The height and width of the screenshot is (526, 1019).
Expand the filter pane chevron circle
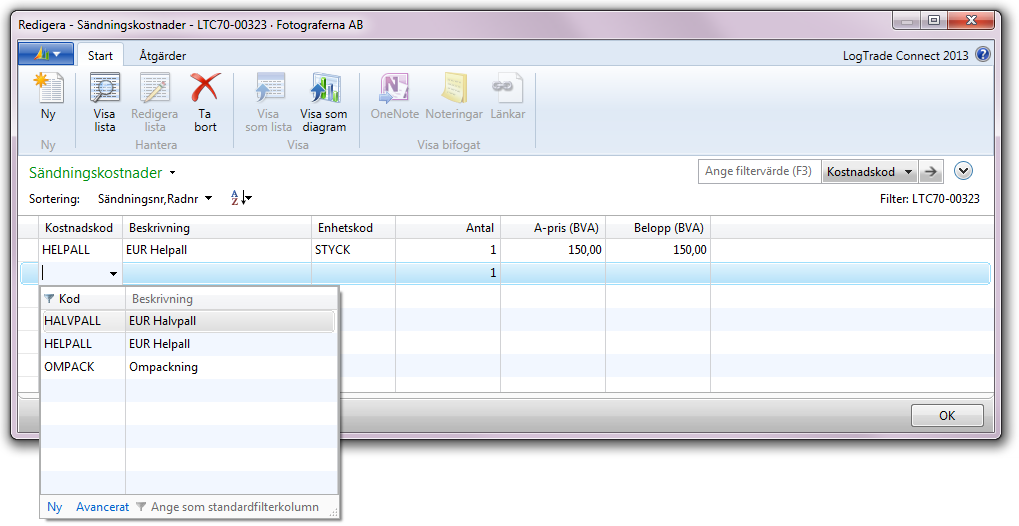963,172
